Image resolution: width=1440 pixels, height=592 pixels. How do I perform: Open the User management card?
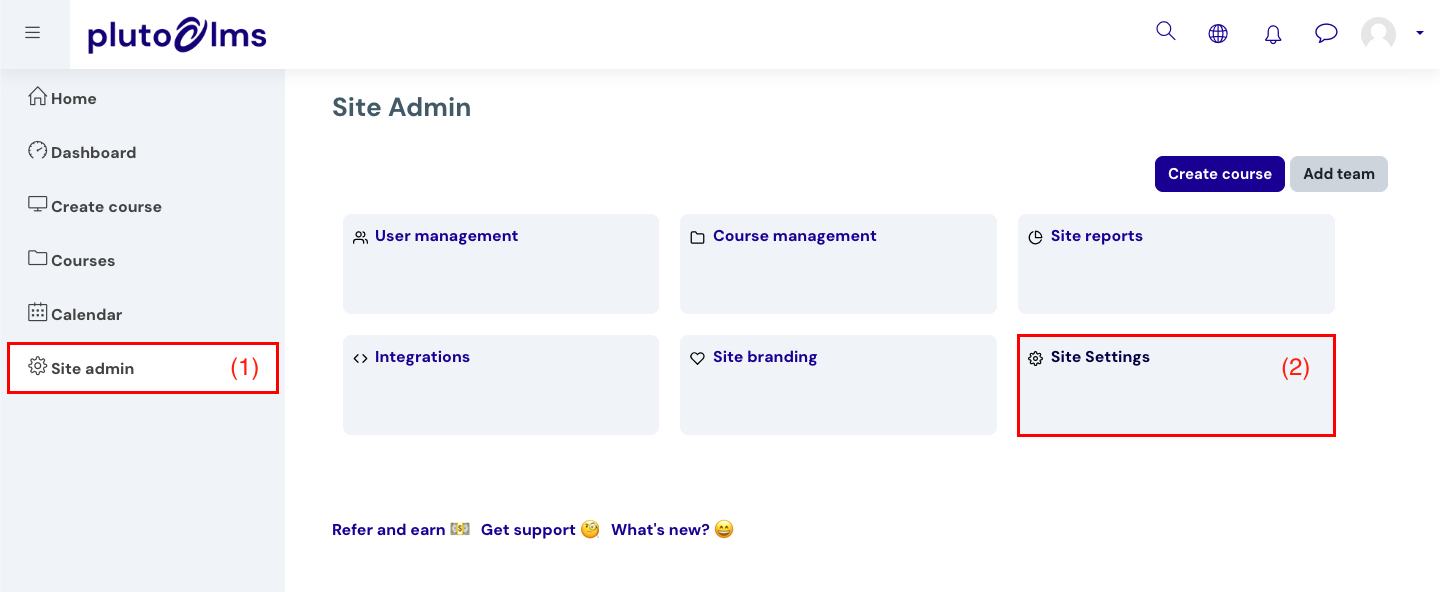501,264
